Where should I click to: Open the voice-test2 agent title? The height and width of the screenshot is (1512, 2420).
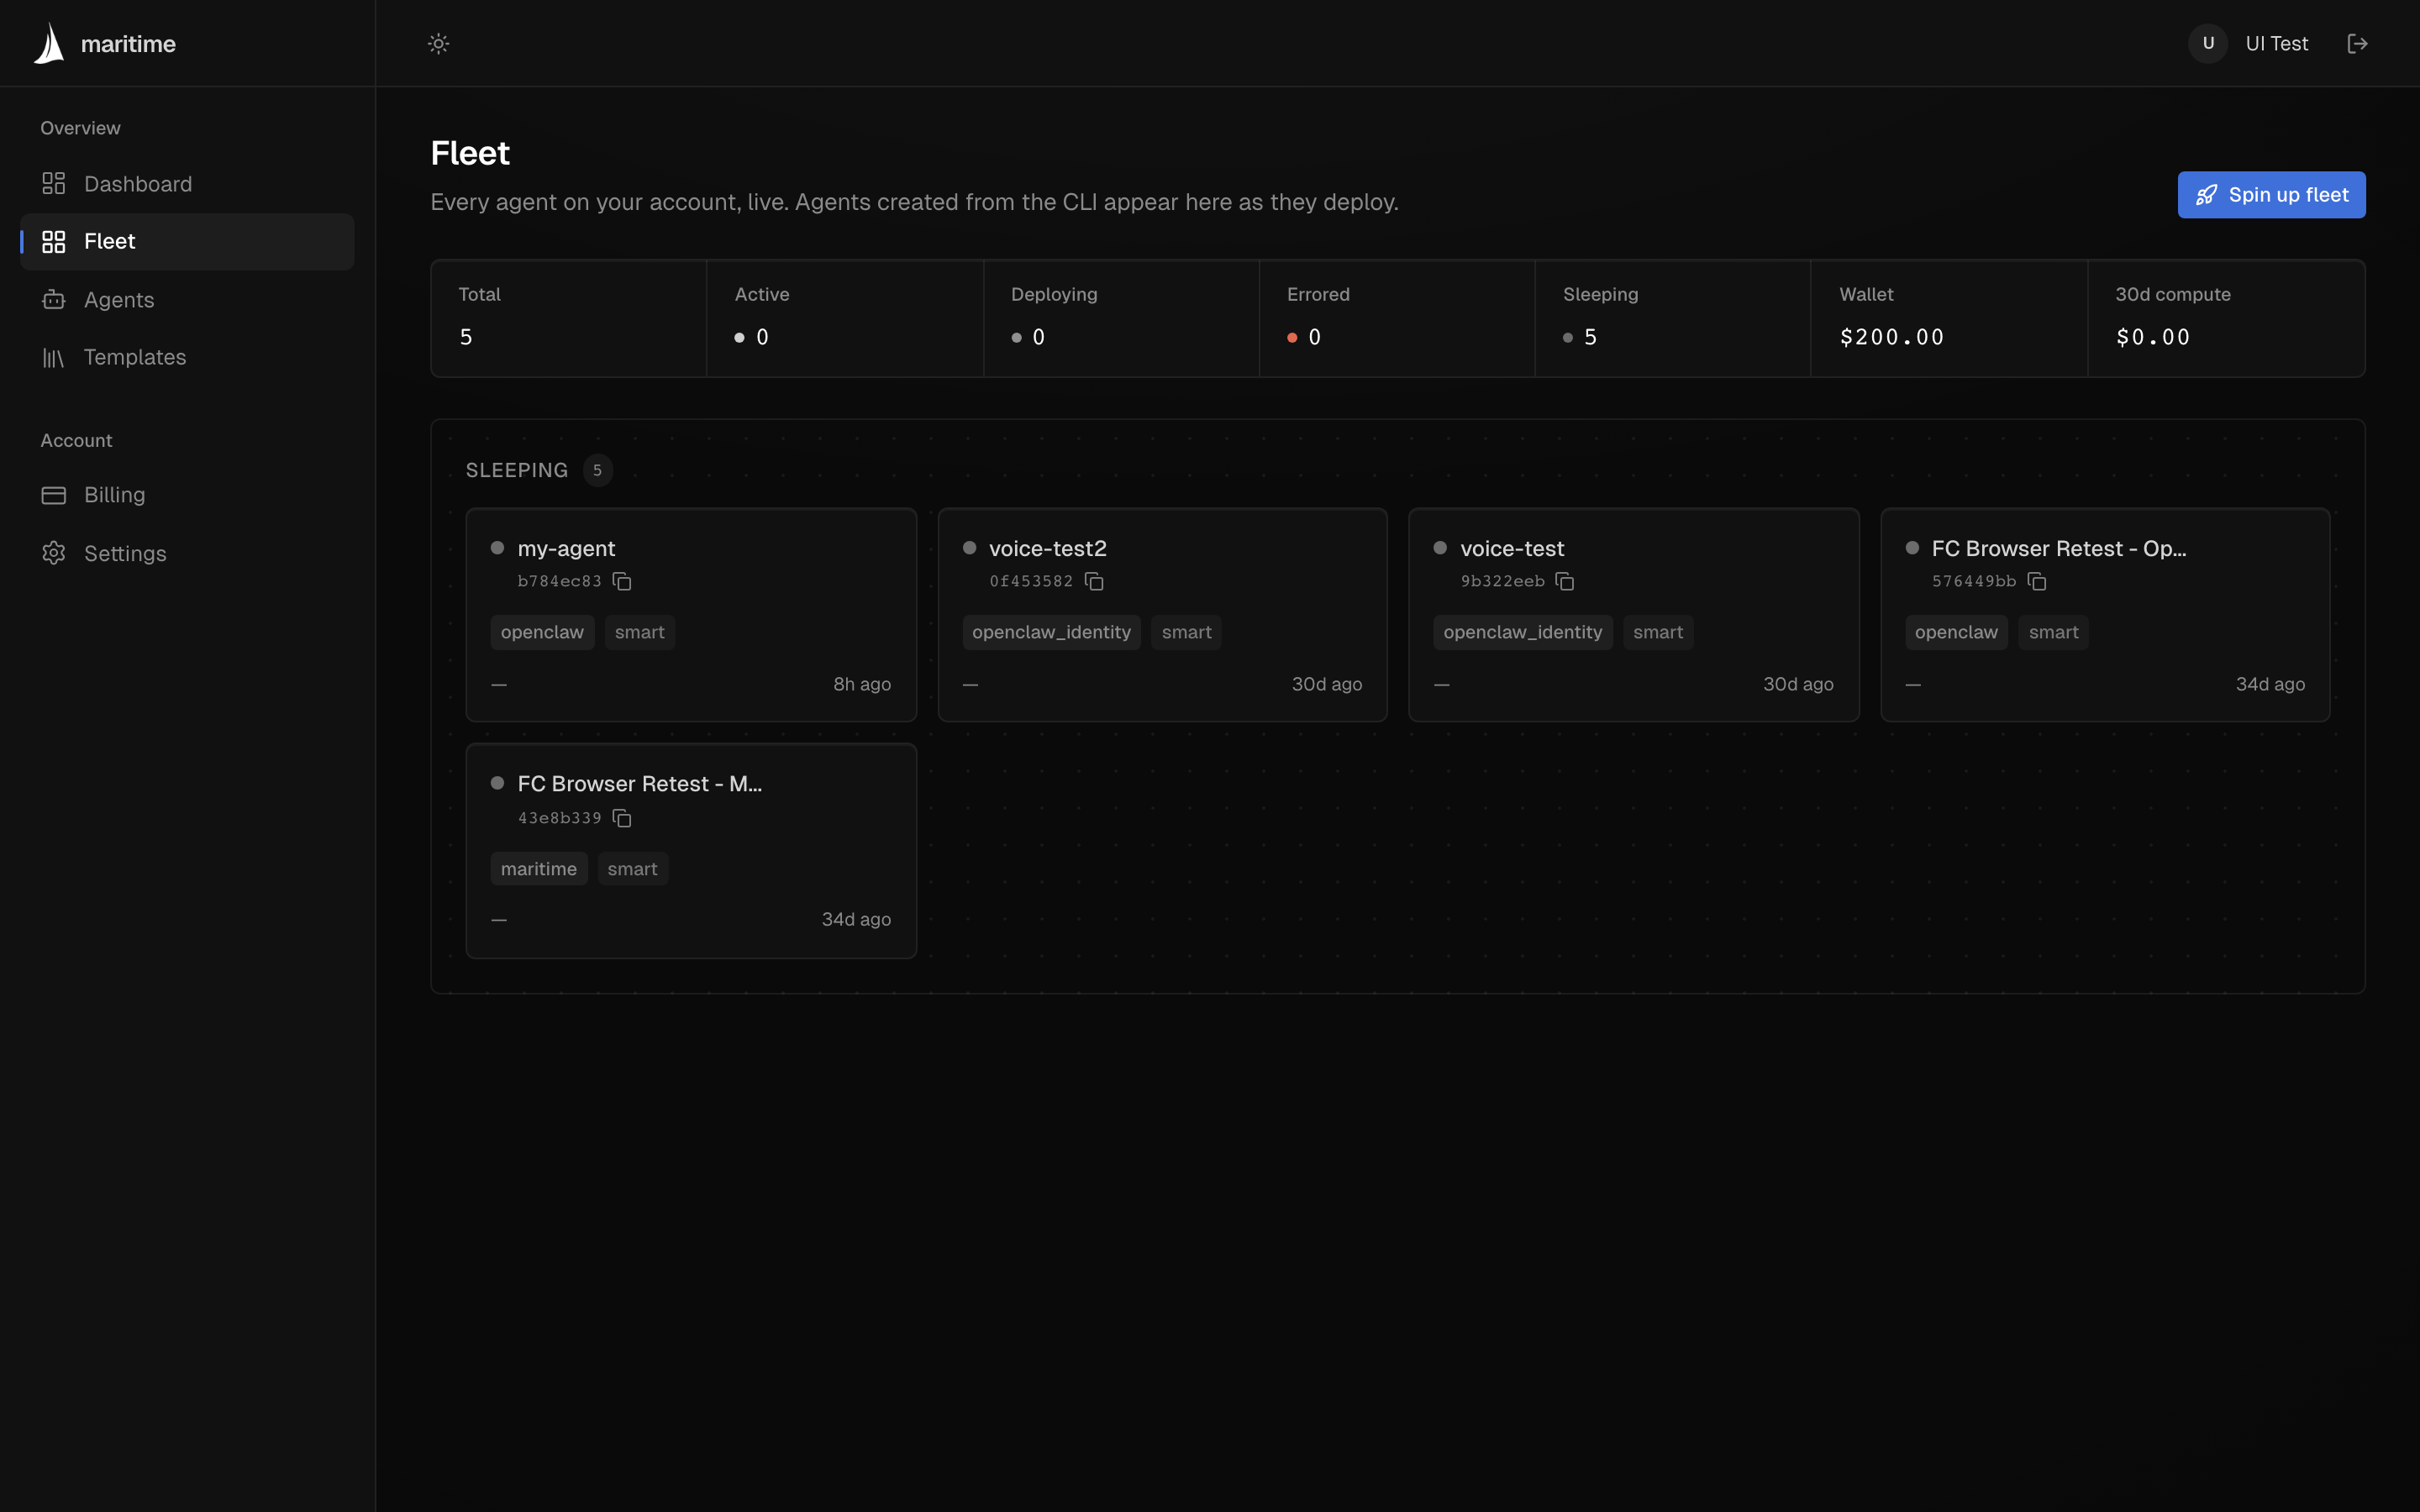(x=1047, y=548)
